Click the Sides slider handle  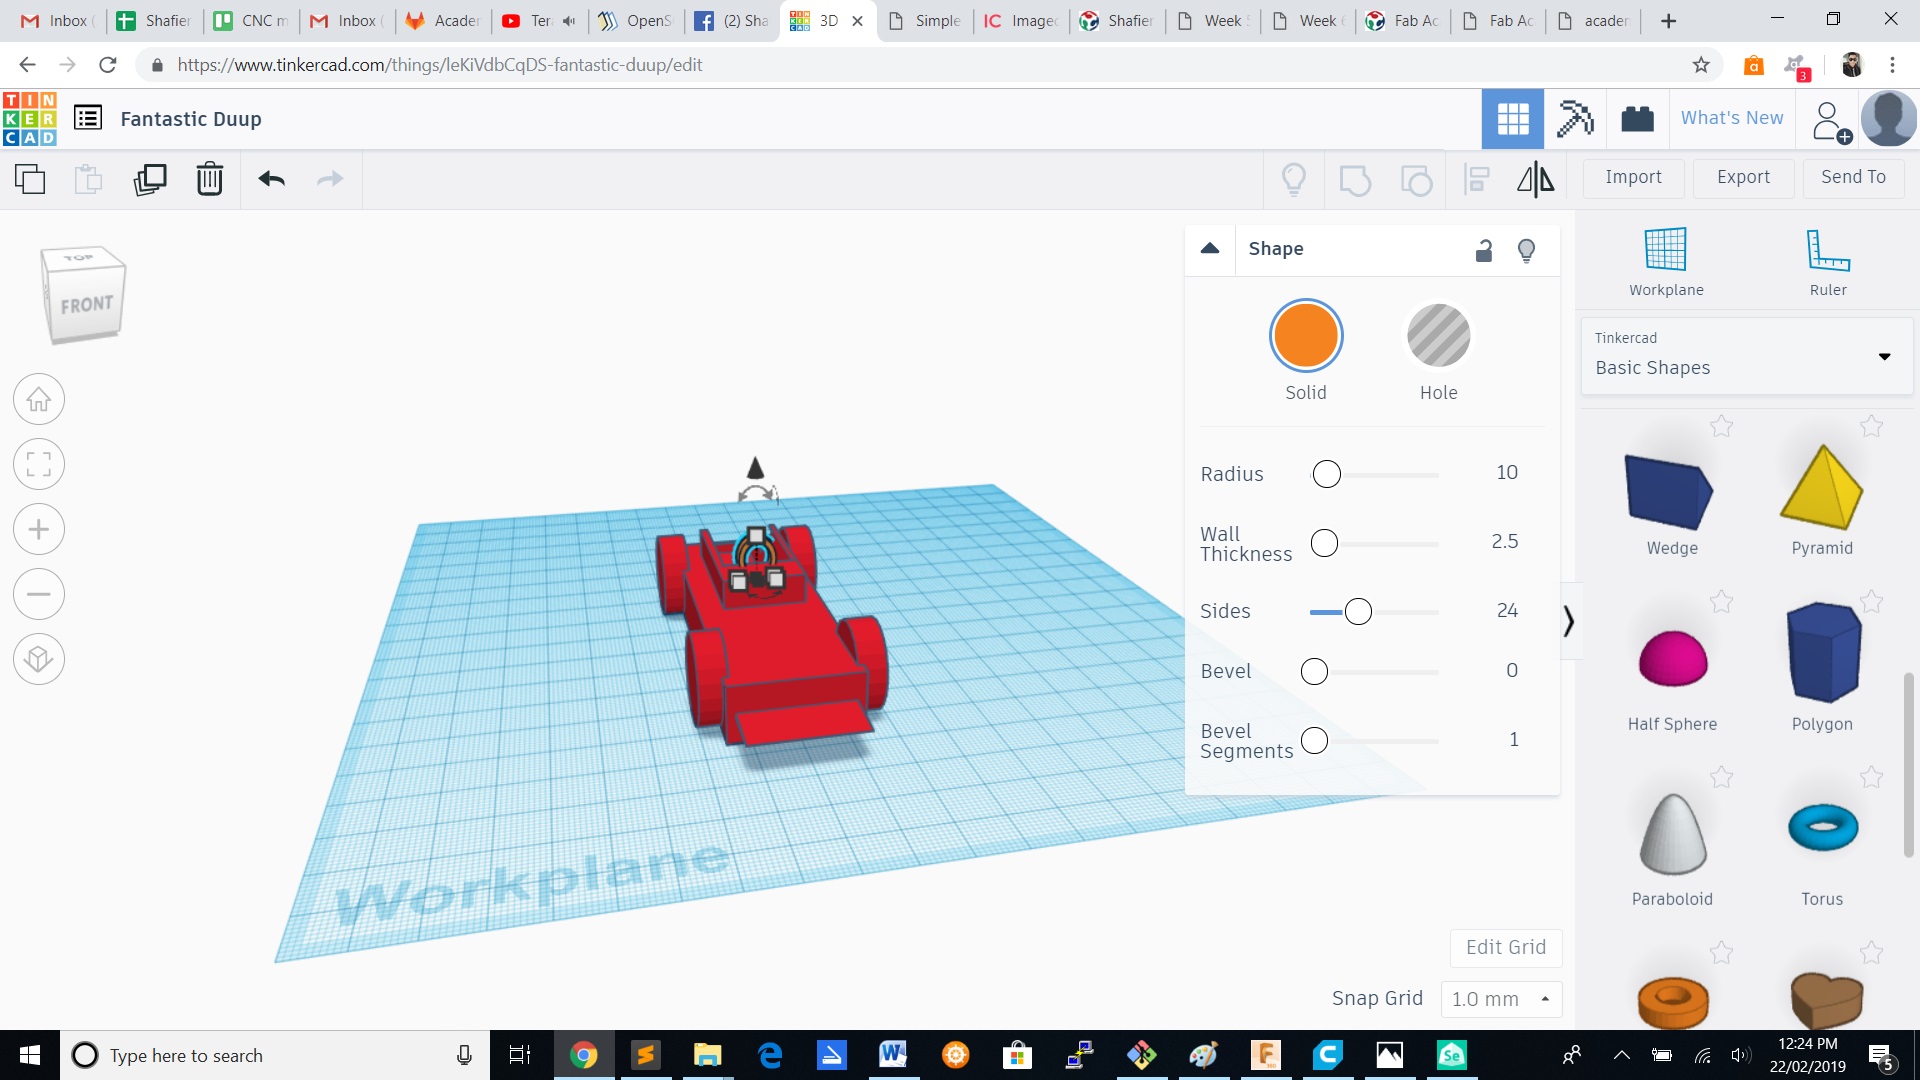(x=1358, y=612)
